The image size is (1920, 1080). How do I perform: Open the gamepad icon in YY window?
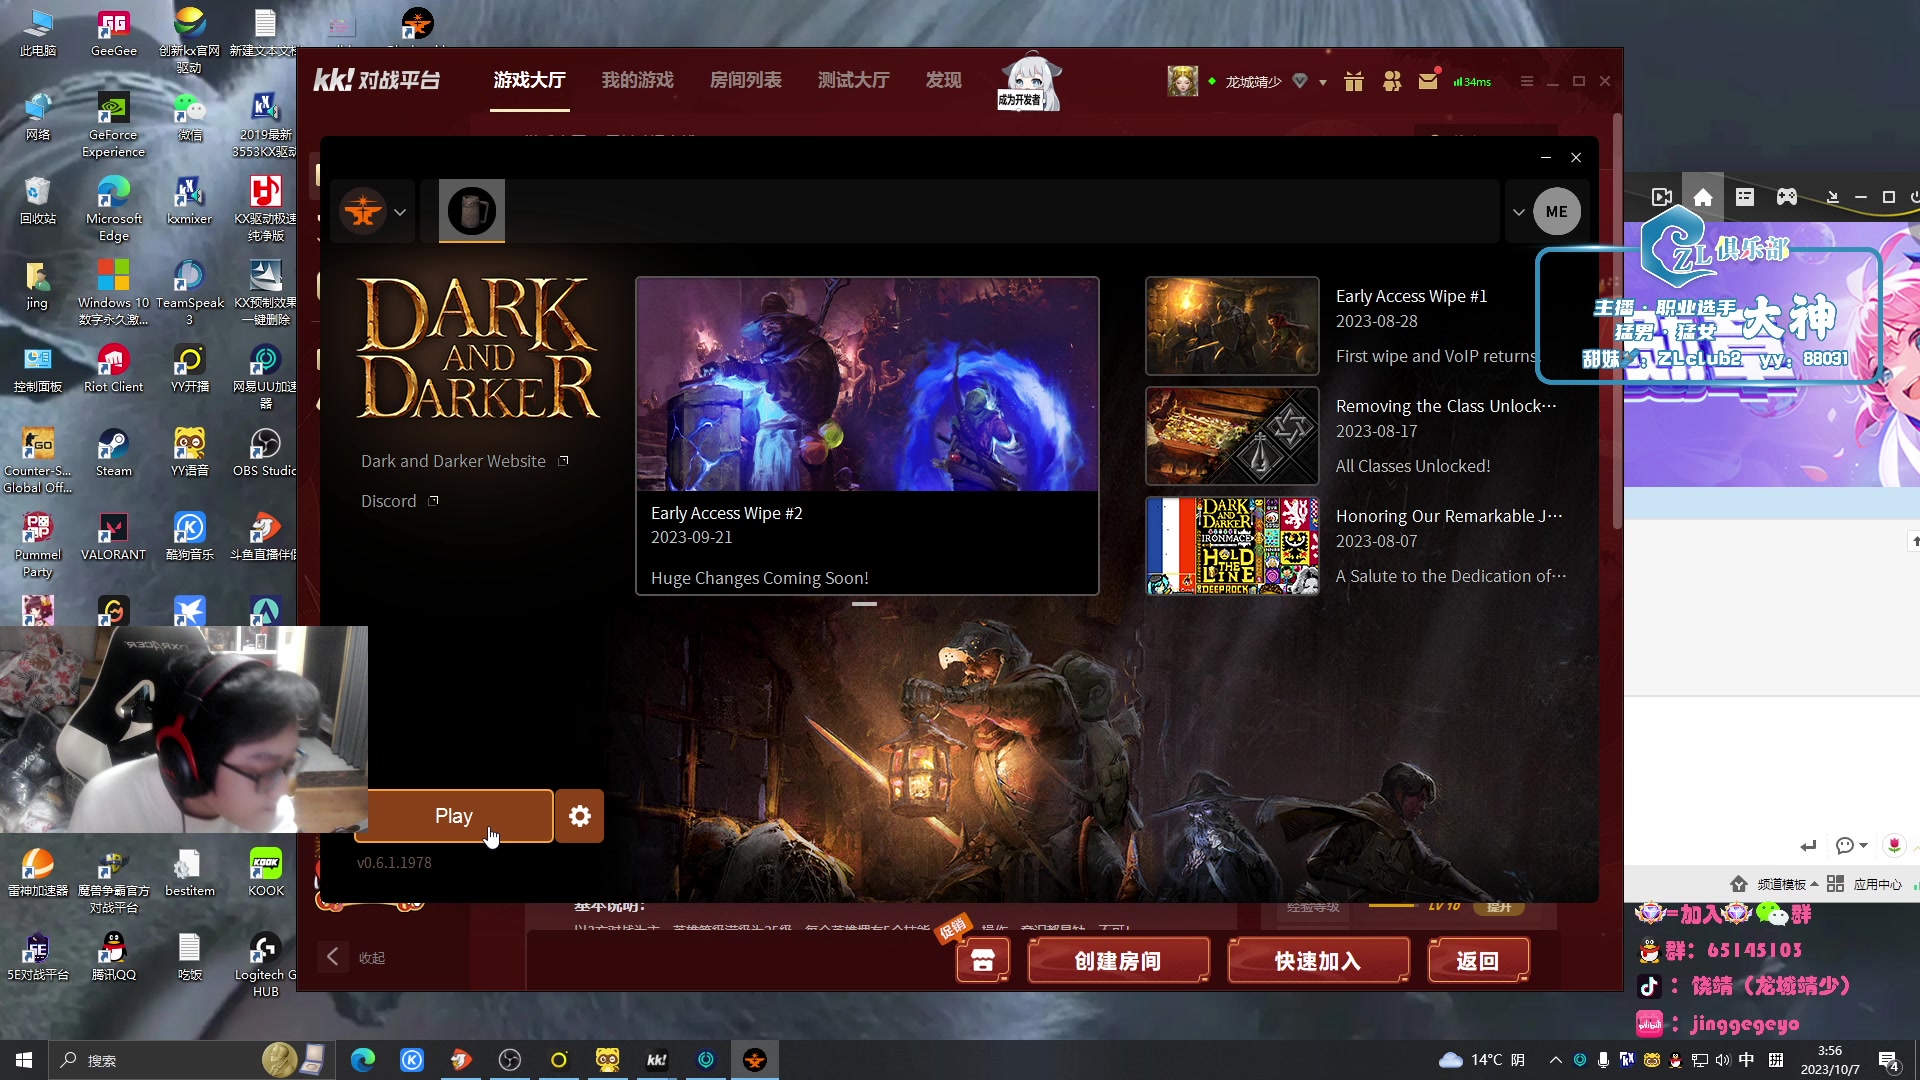click(x=1787, y=197)
